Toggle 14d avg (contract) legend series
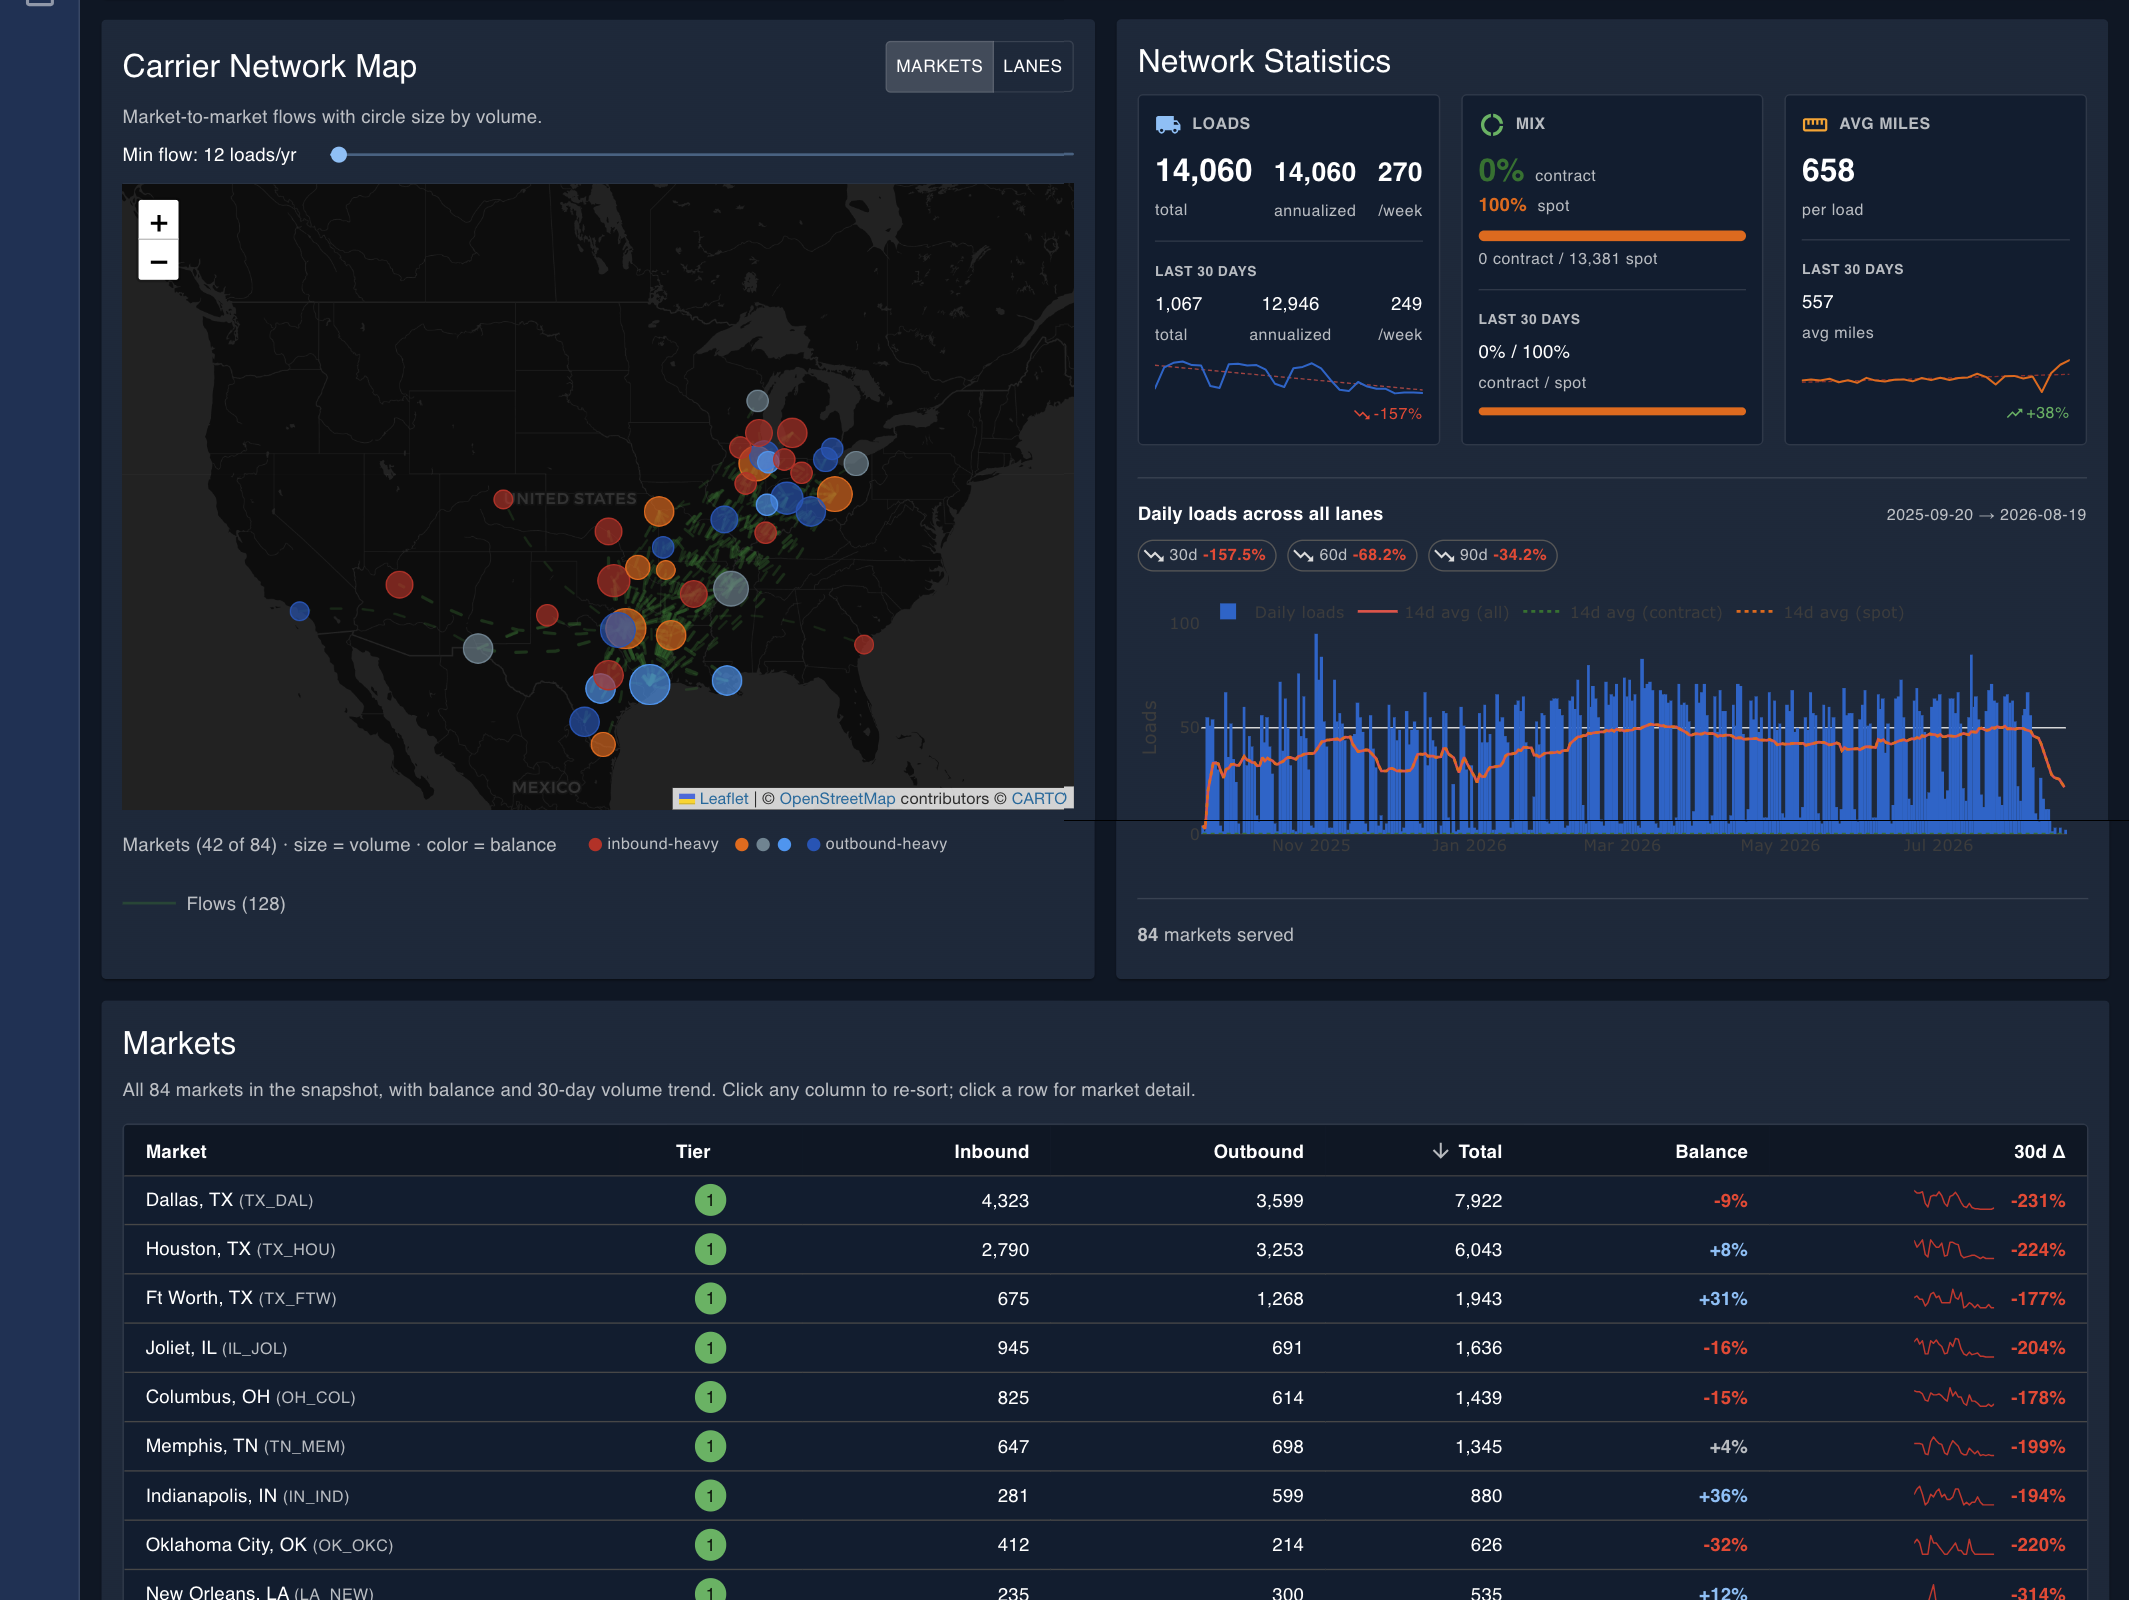The height and width of the screenshot is (1600, 2129). click(1622, 612)
